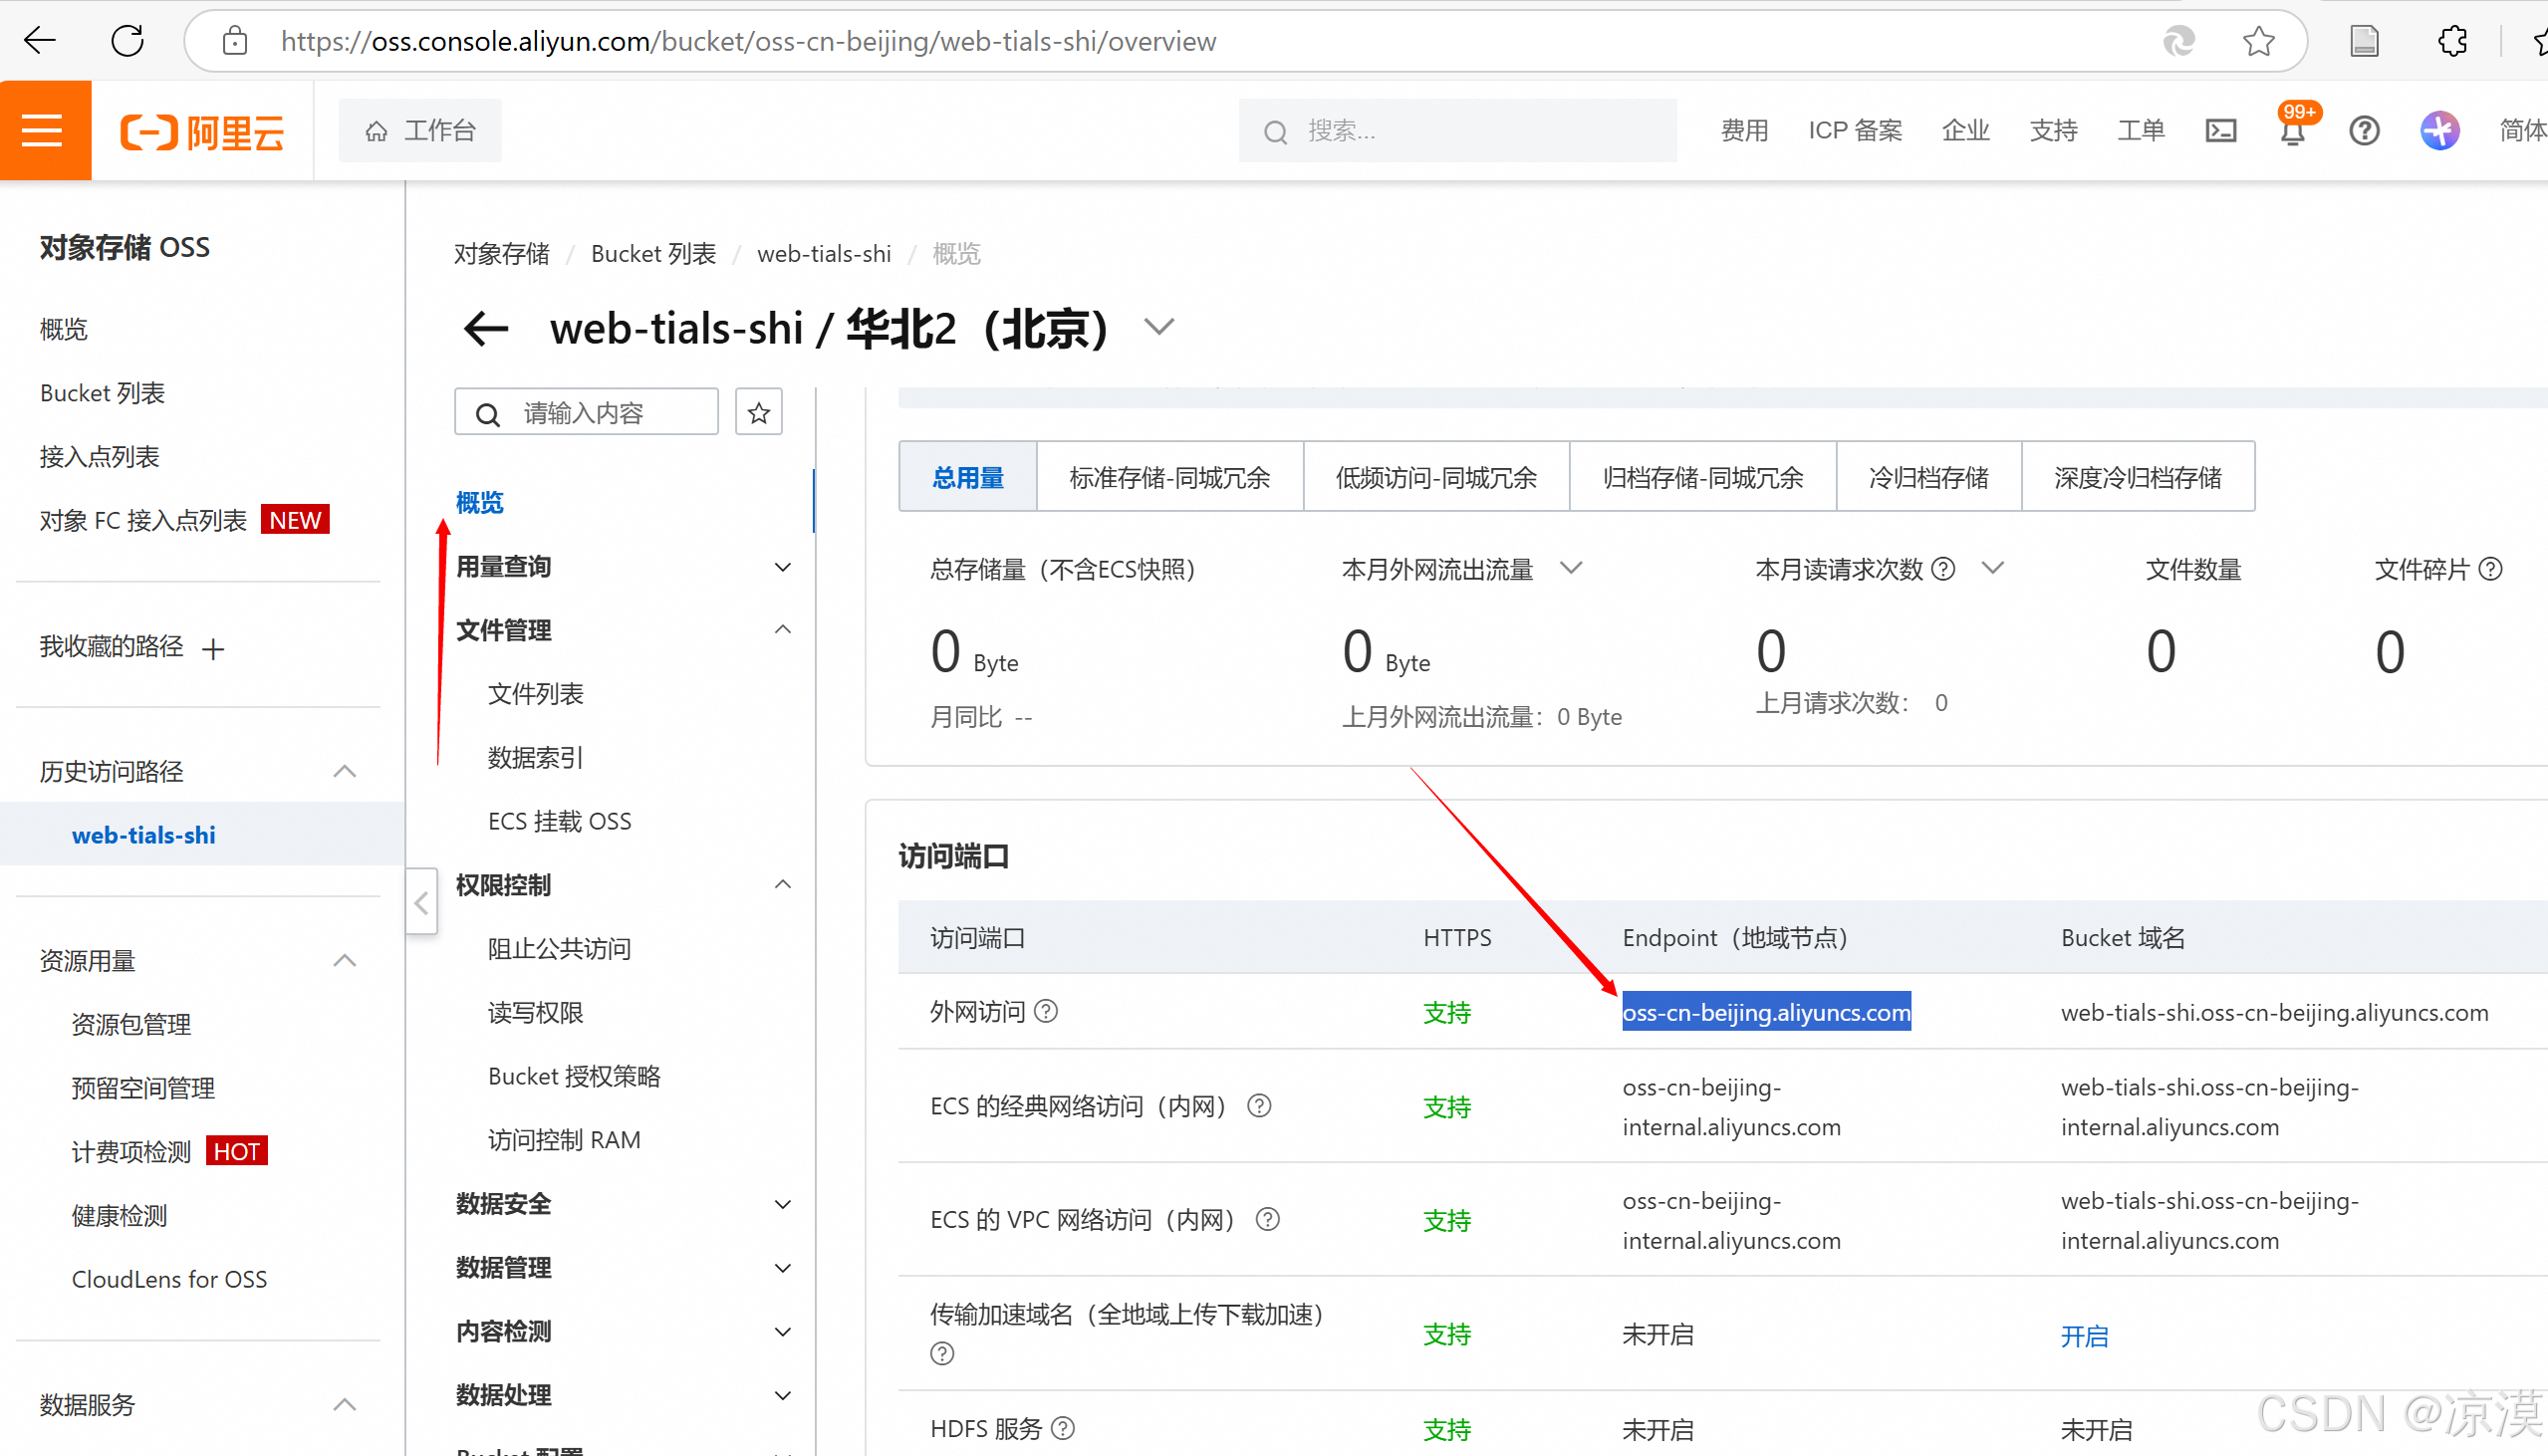Screen dimensions: 2548x1456
Task: Collapse the middle panel using the chevron handle
Action: (x=421, y=900)
